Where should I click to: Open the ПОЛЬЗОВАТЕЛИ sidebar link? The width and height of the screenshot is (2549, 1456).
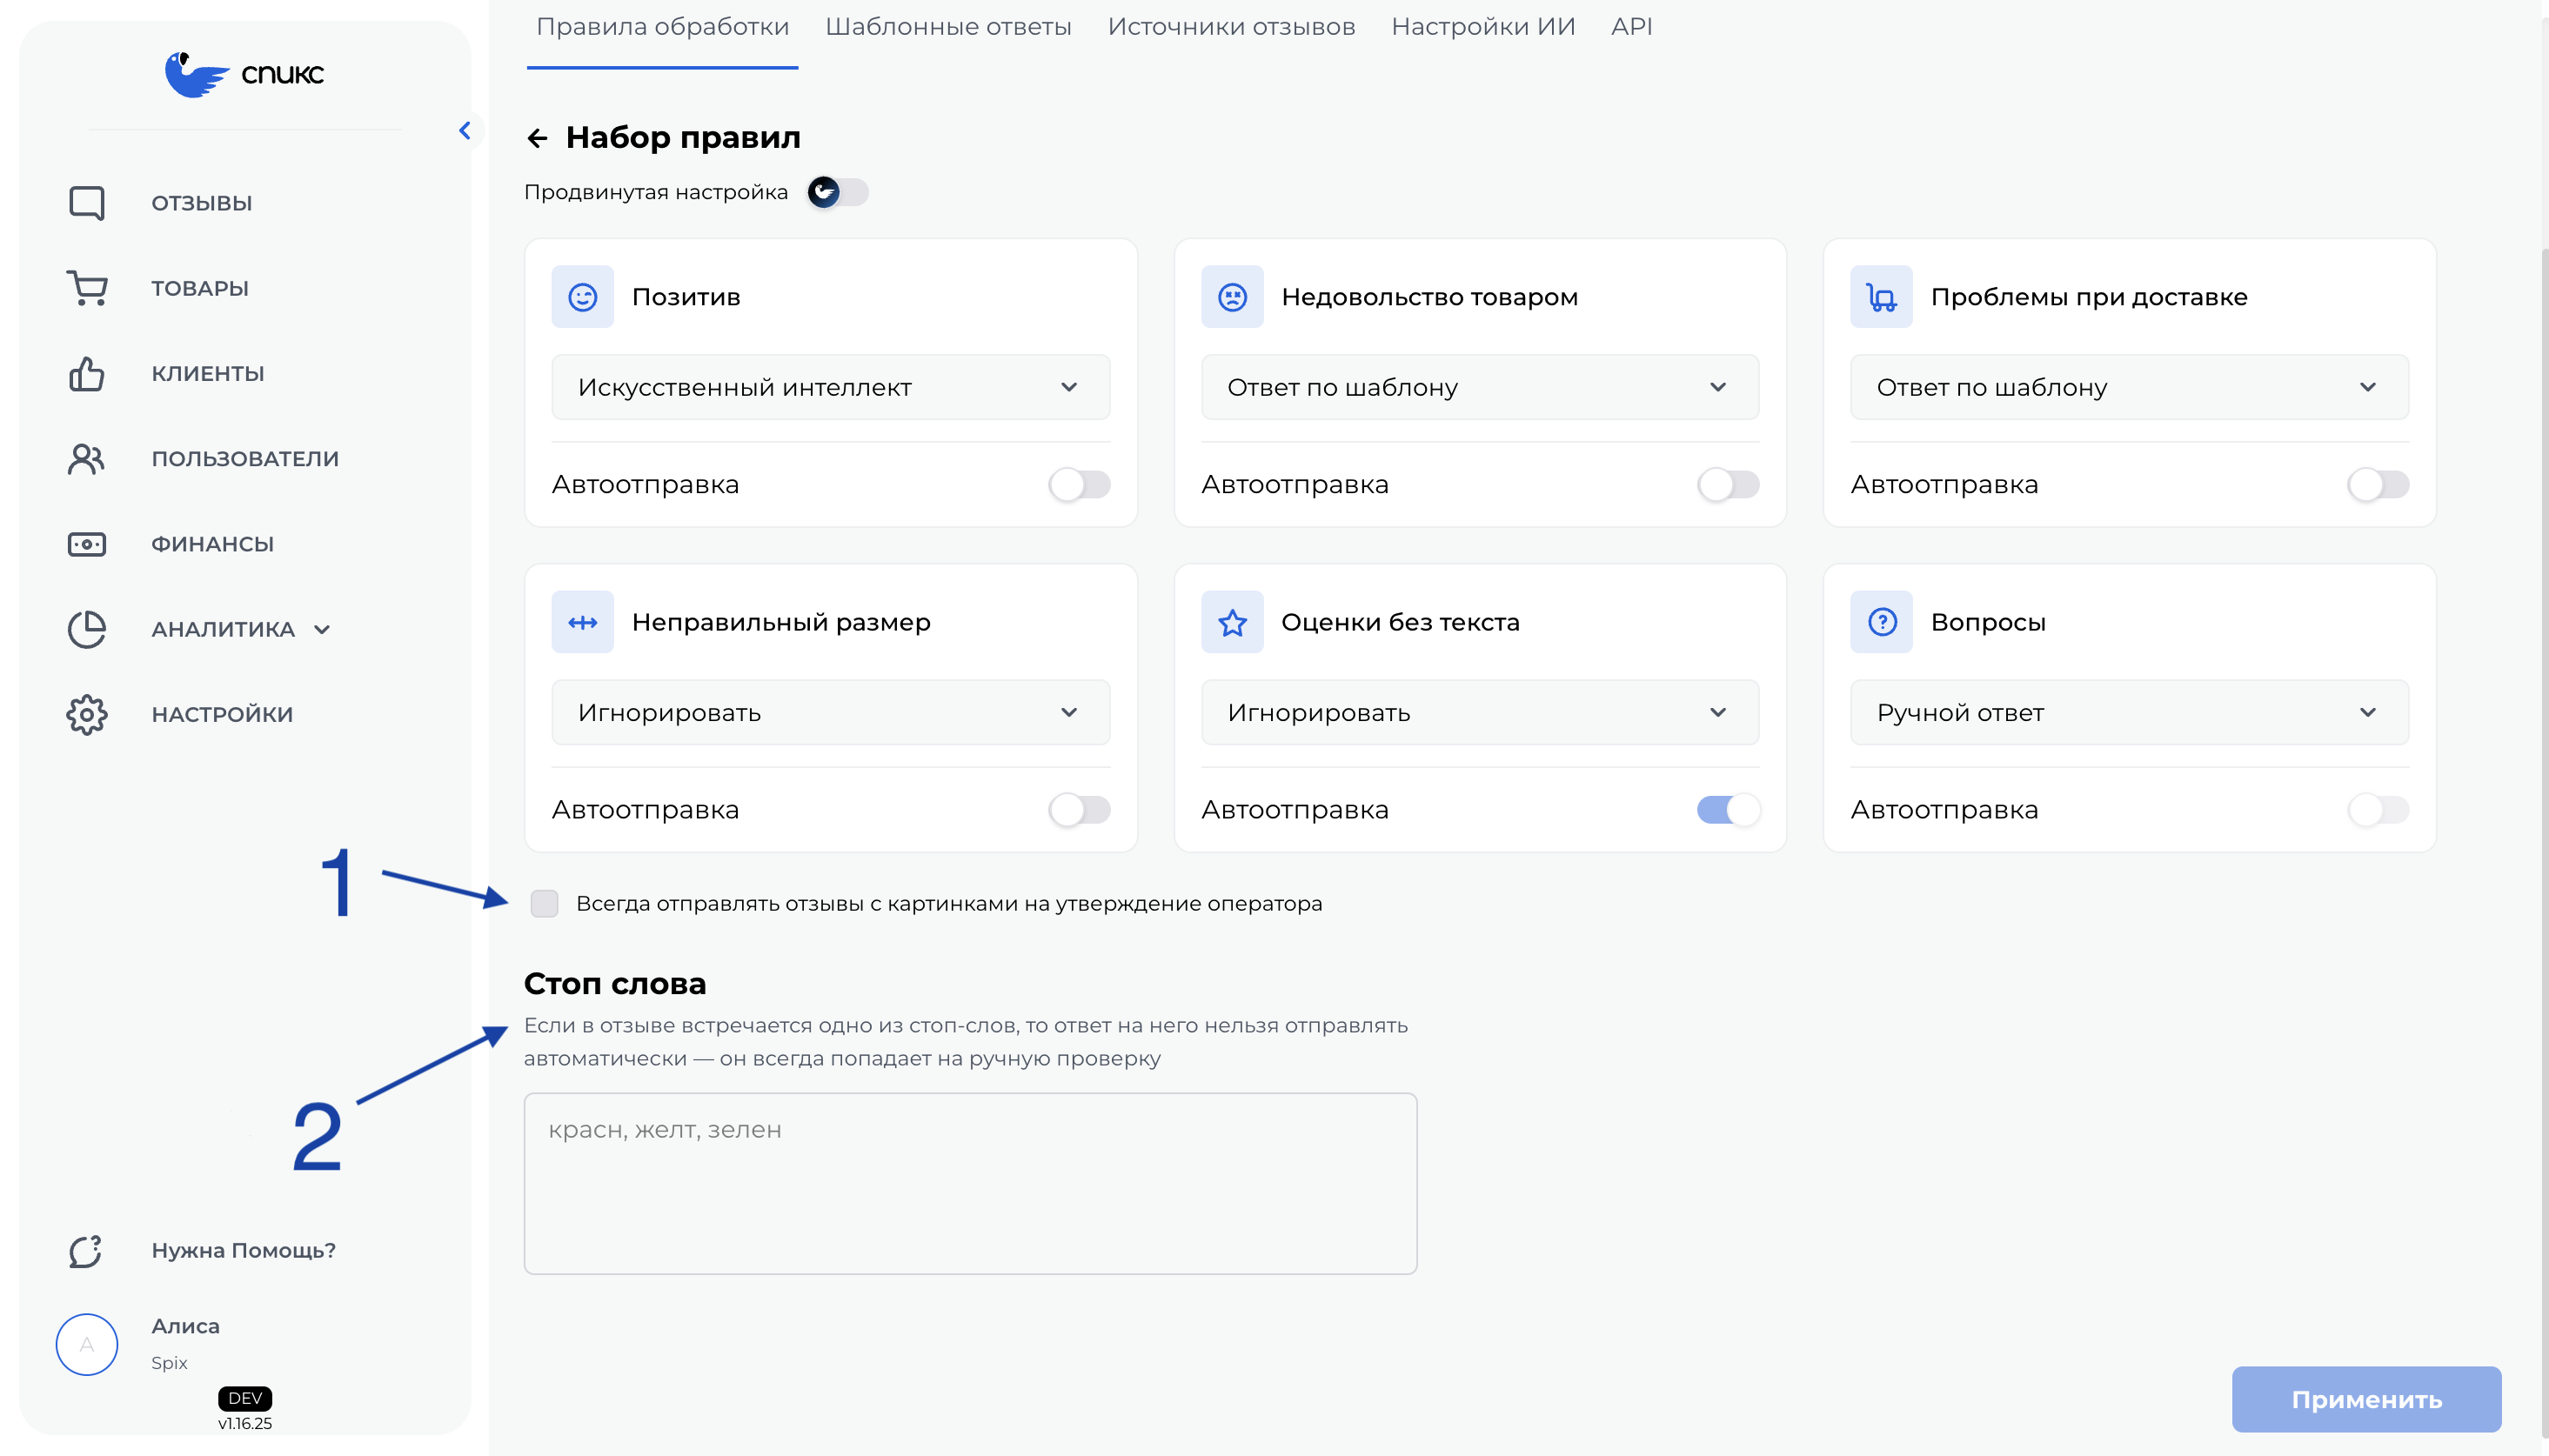pyautogui.click(x=245, y=458)
